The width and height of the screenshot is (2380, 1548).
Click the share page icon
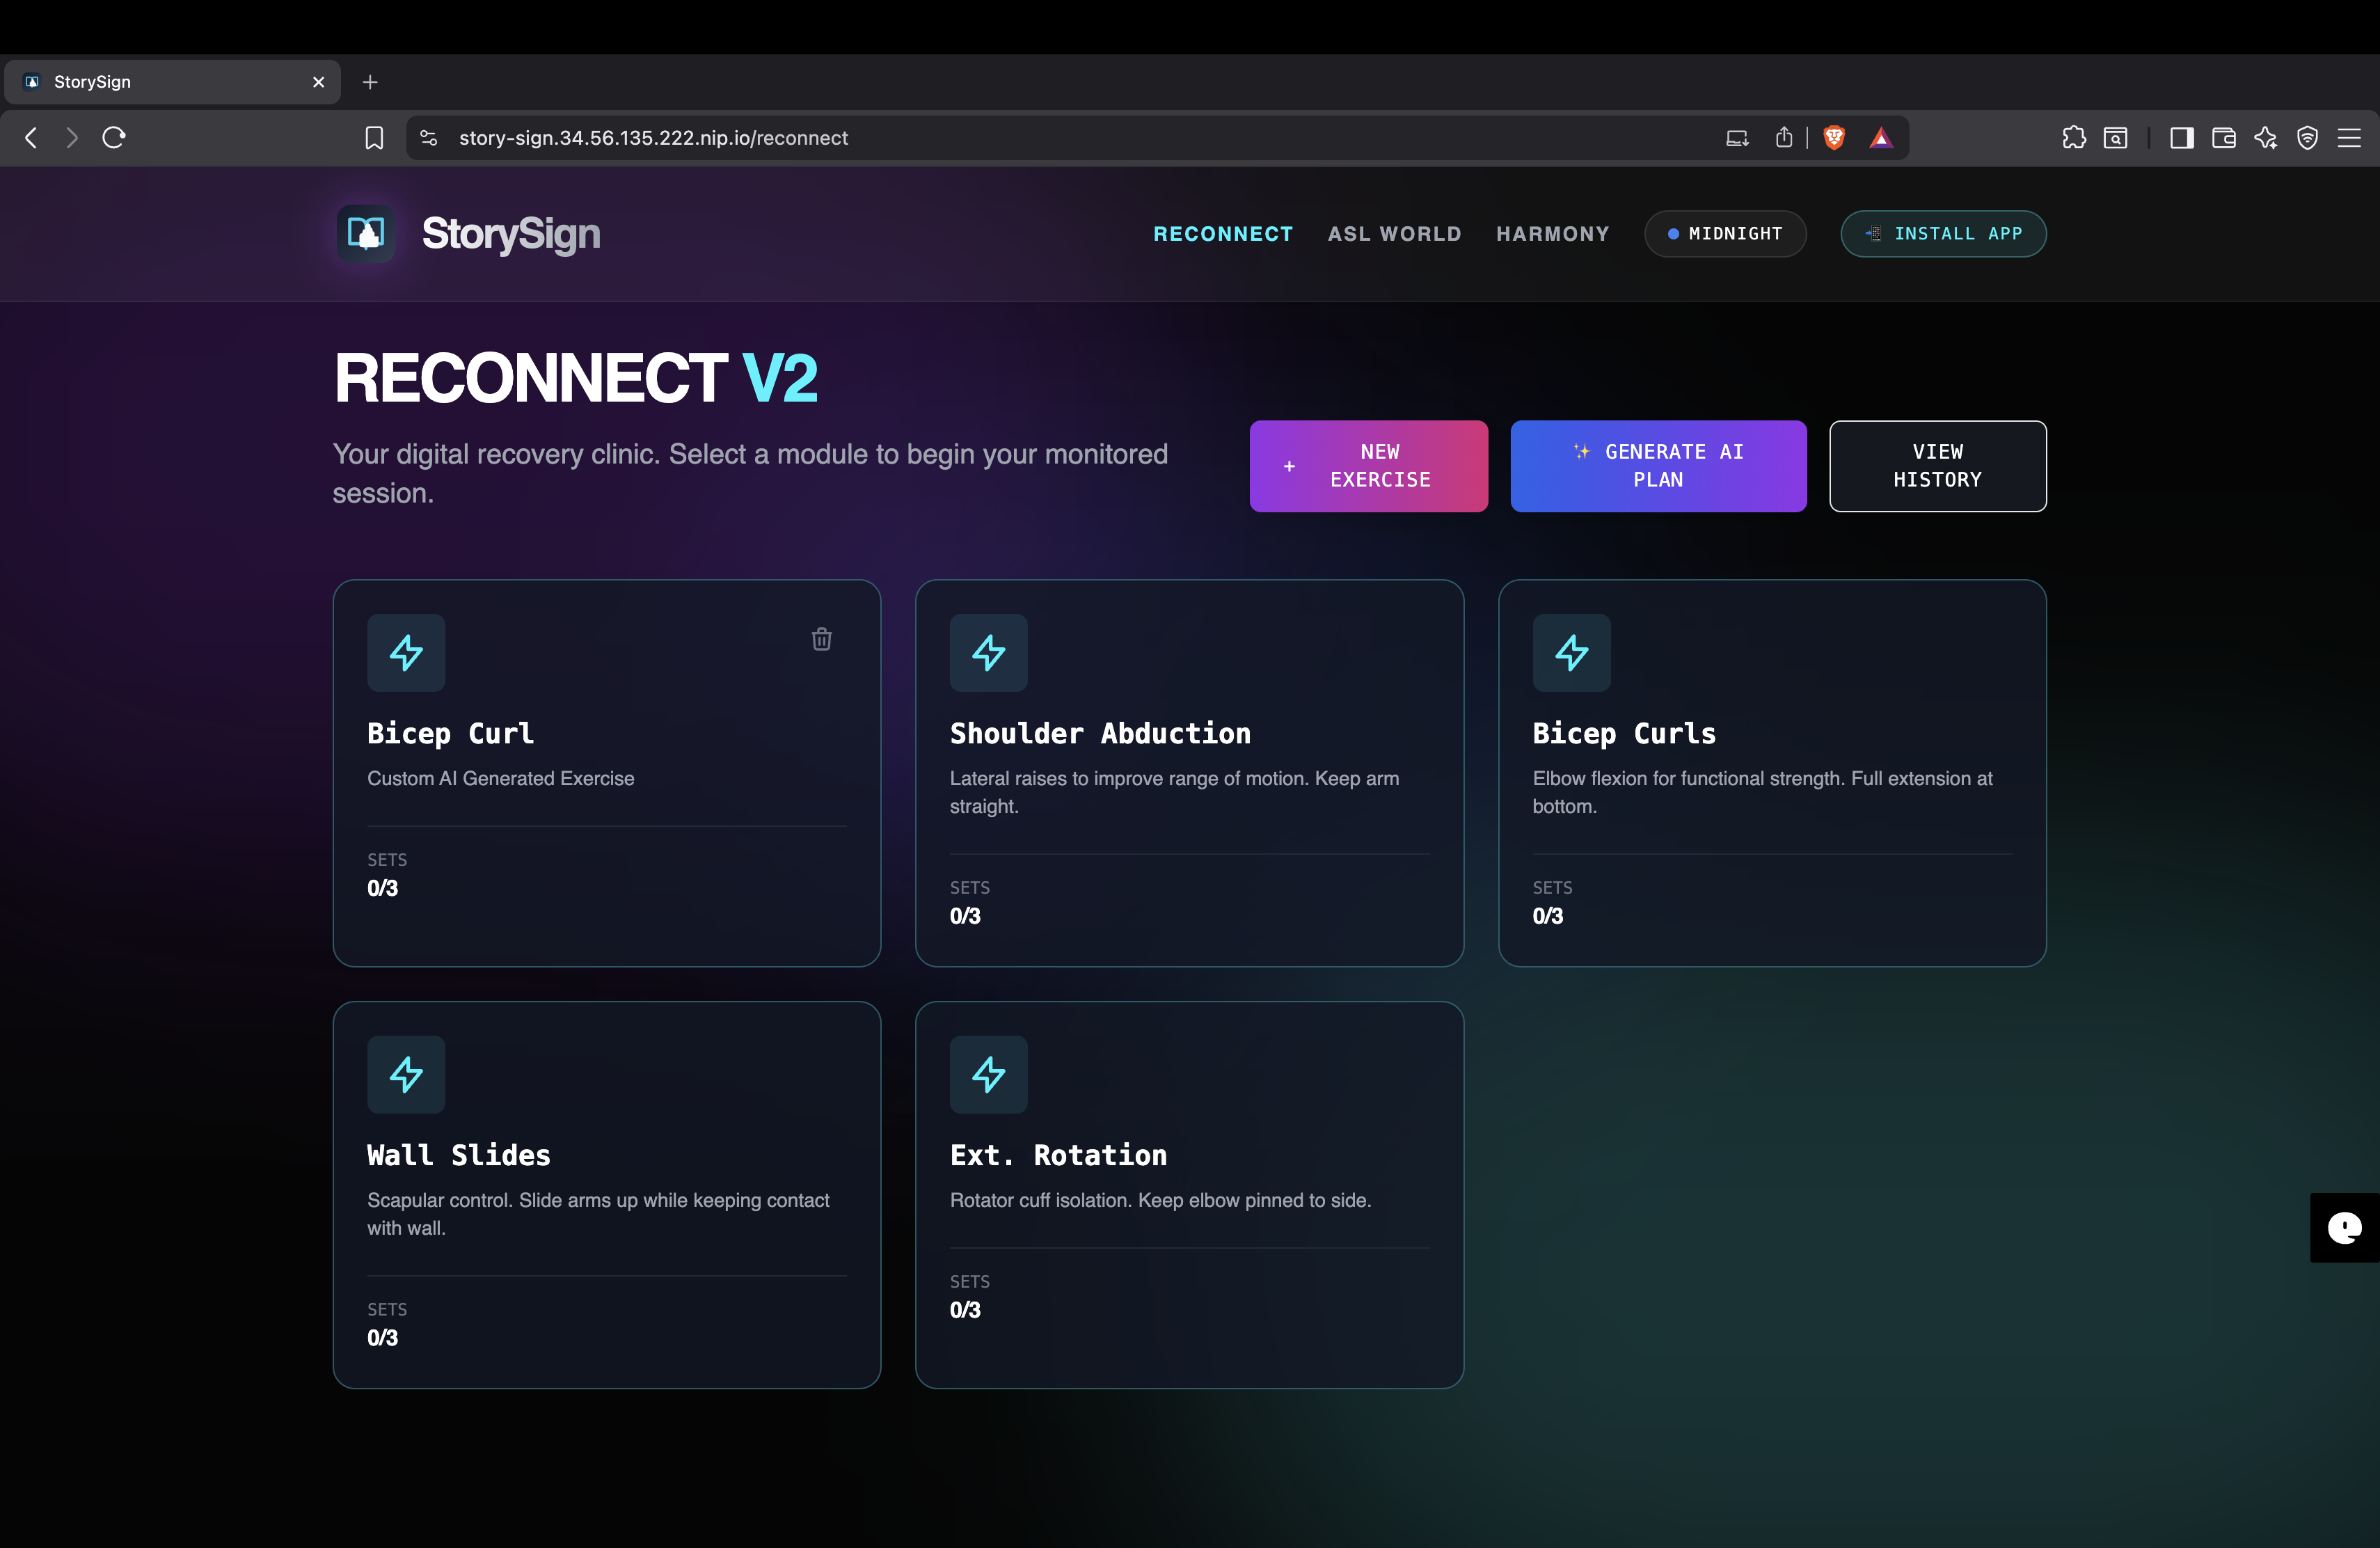tap(1783, 138)
